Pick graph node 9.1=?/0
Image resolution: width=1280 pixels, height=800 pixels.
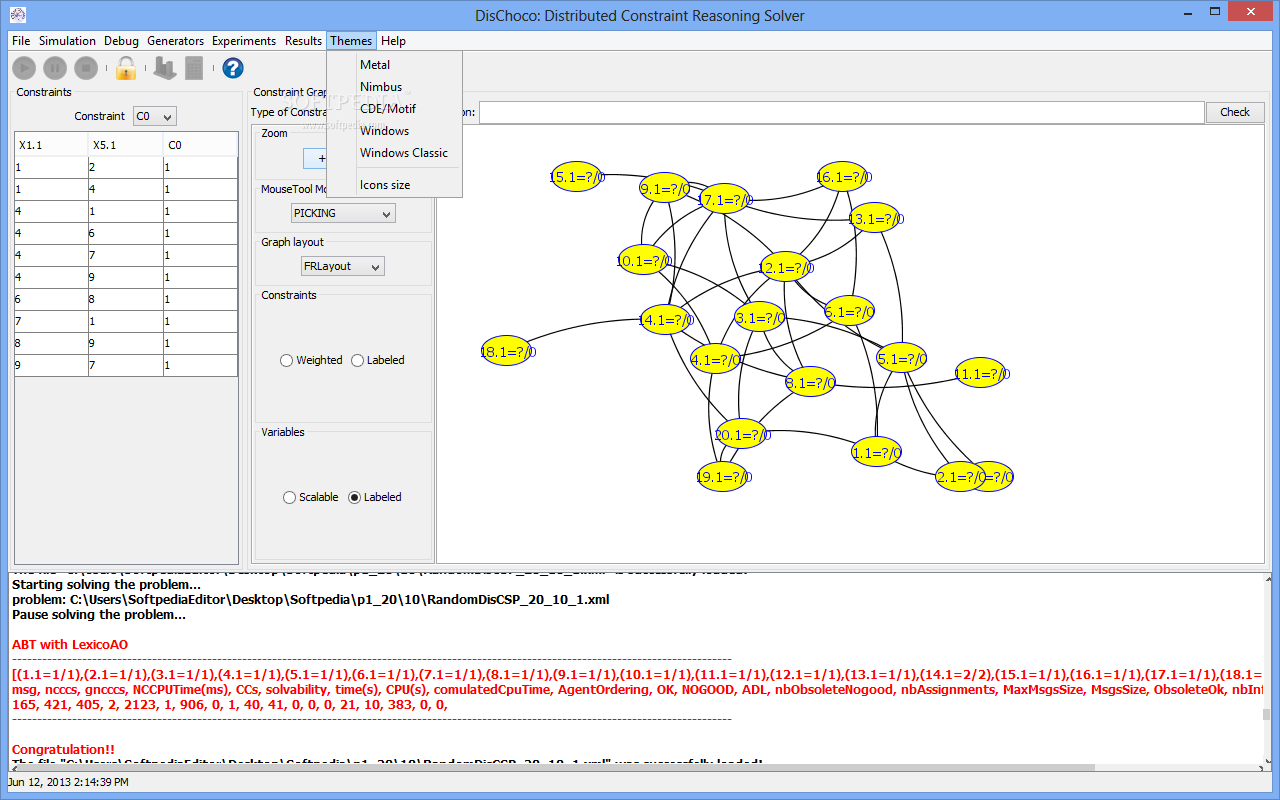(x=665, y=188)
